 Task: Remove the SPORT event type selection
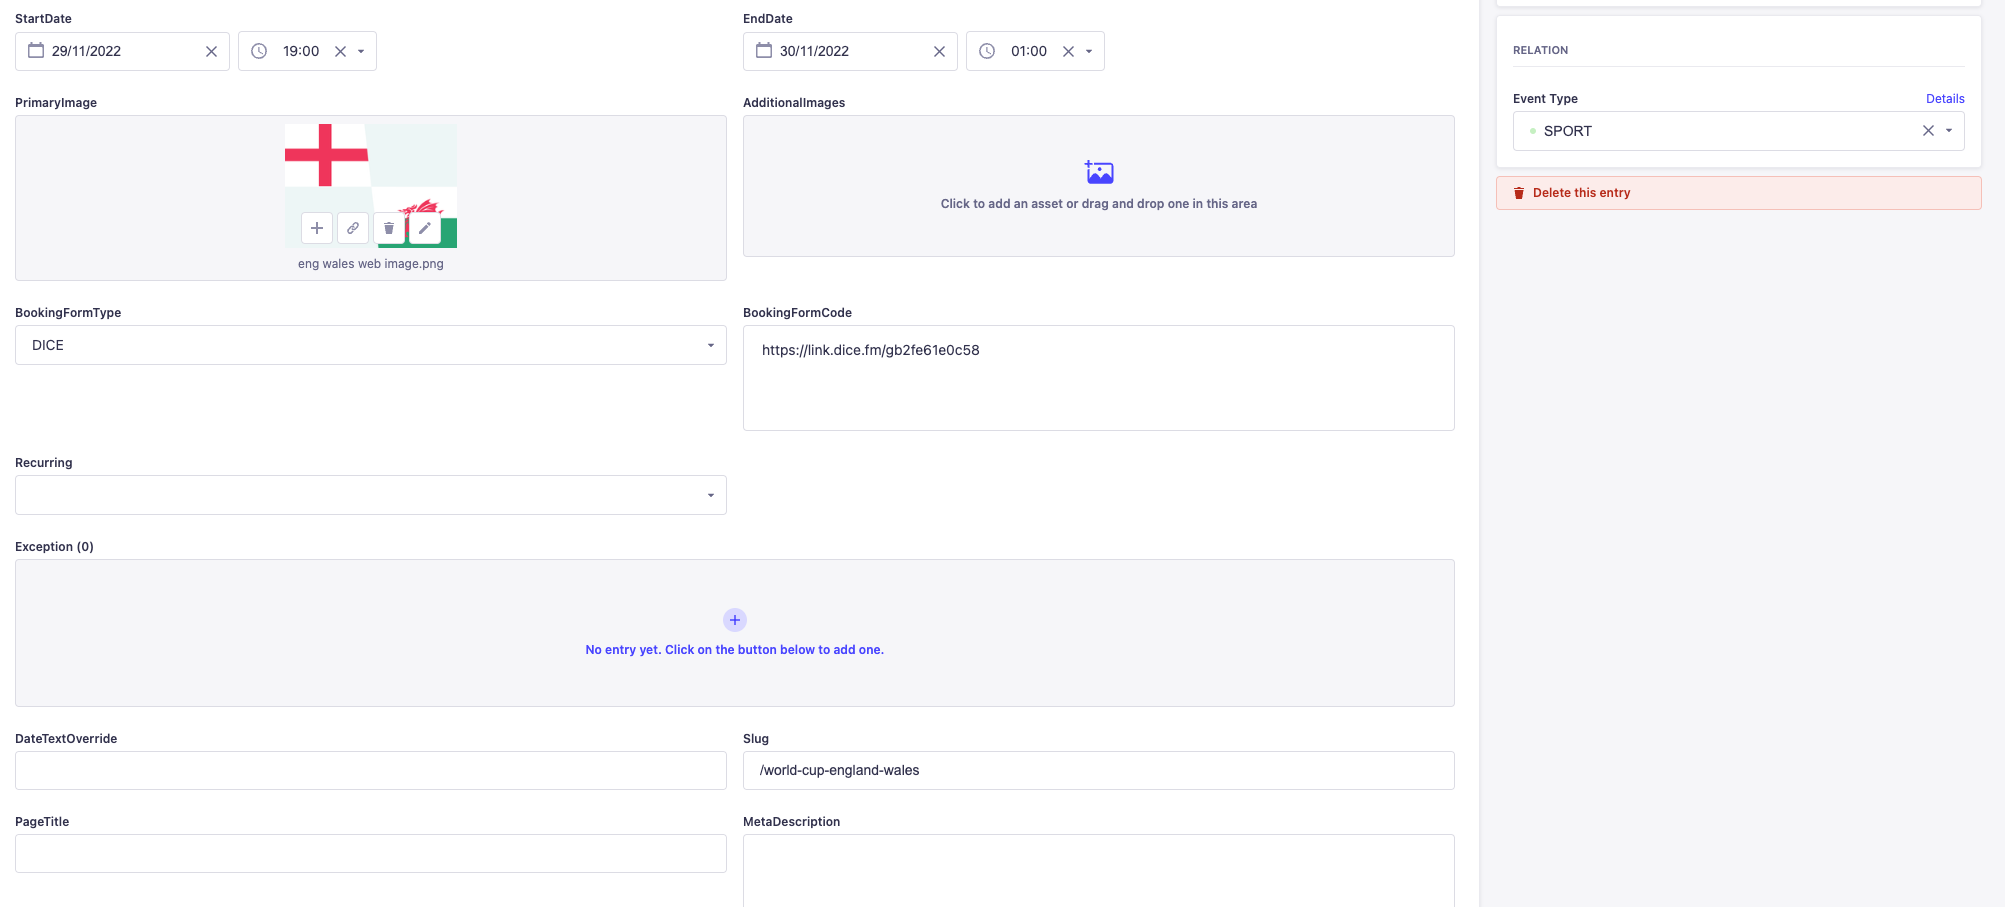click(x=1928, y=131)
